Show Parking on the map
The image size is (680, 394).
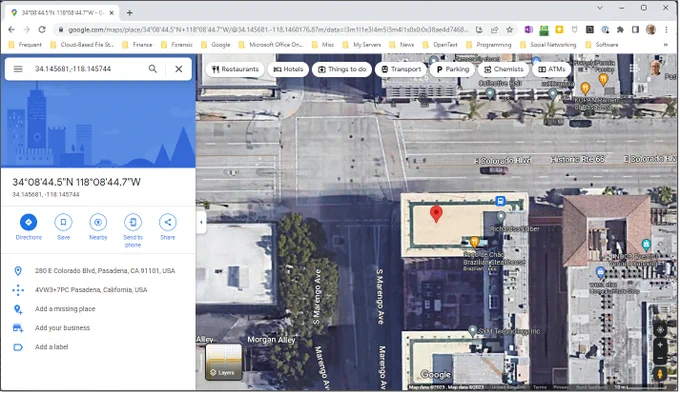(x=452, y=69)
